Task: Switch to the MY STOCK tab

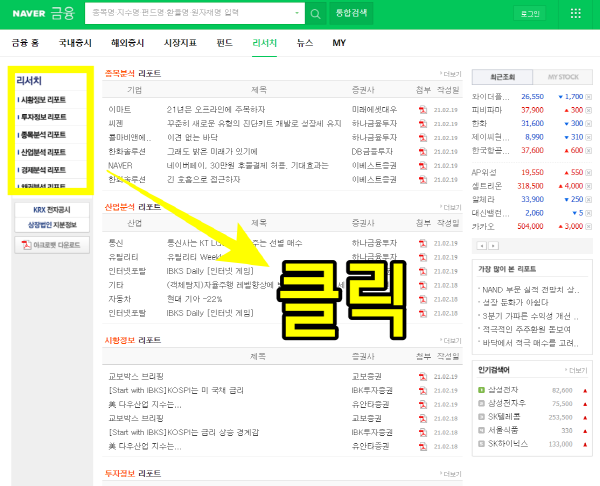Action: (x=563, y=77)
